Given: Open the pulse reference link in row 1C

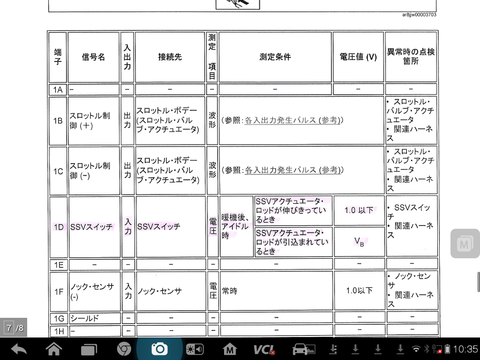Looking at the screenshot, I should [x=294, y=170].
